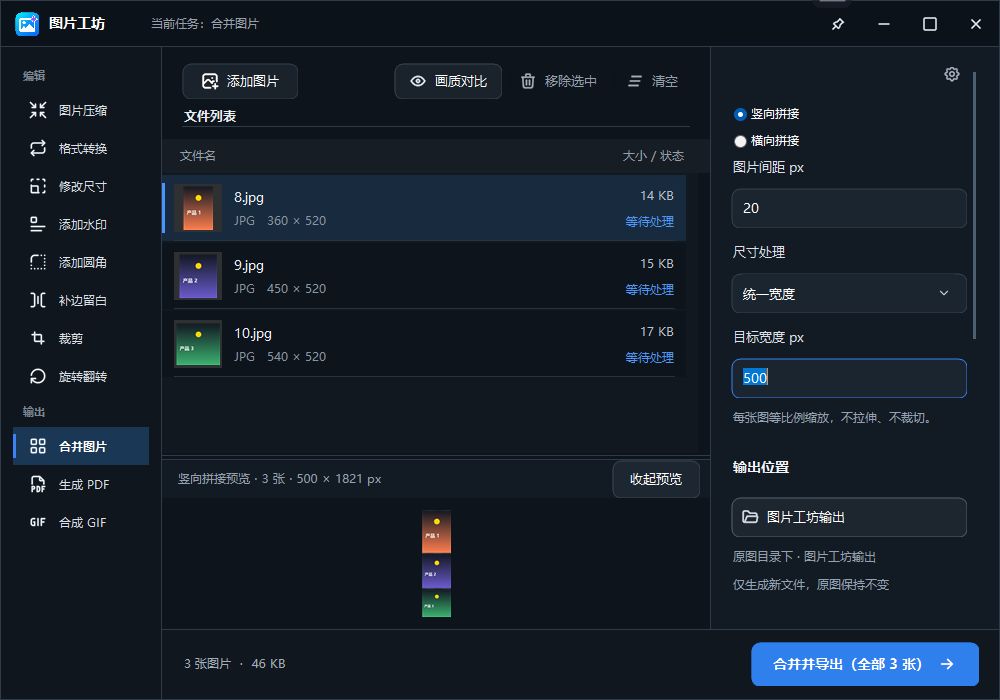1000x700 pixels.
Task: Open the settings gear
Action: tap(952, 74)
